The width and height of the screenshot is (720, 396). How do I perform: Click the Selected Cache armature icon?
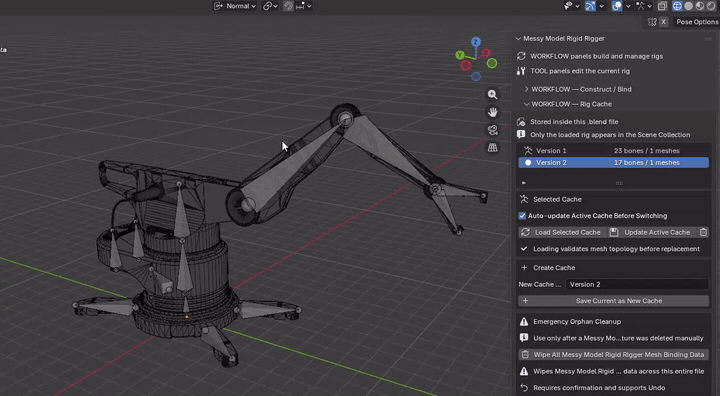524,199
